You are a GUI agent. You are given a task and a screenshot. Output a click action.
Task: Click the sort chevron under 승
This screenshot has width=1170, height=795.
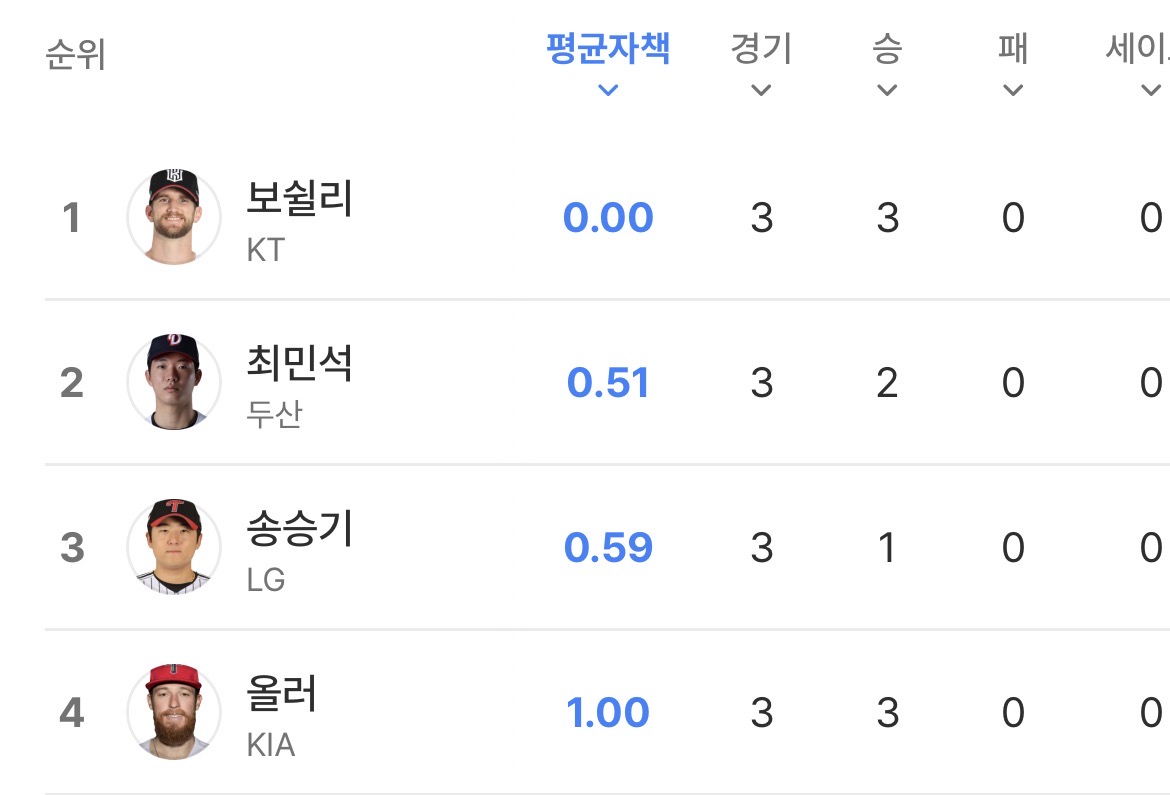(887, 91)
